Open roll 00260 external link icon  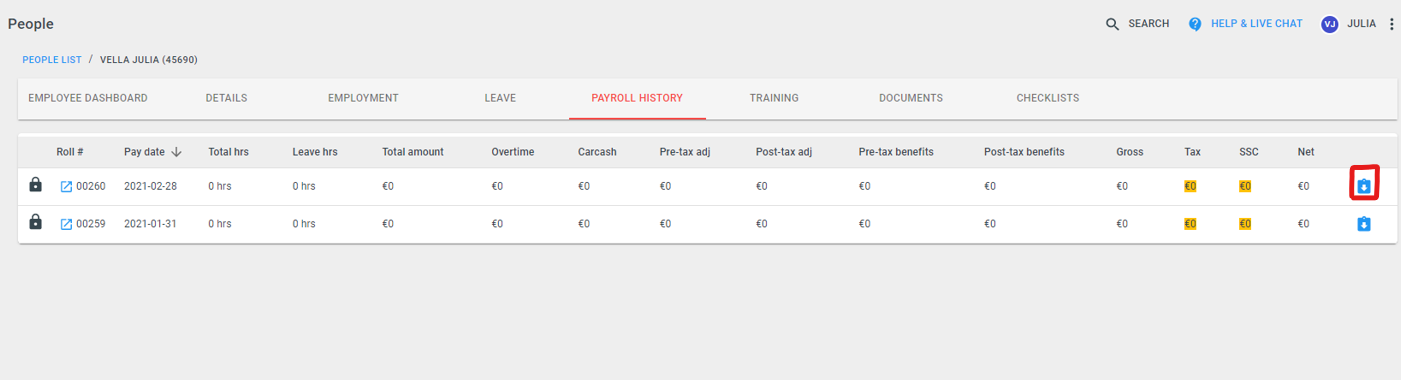(x=66, y=186)
